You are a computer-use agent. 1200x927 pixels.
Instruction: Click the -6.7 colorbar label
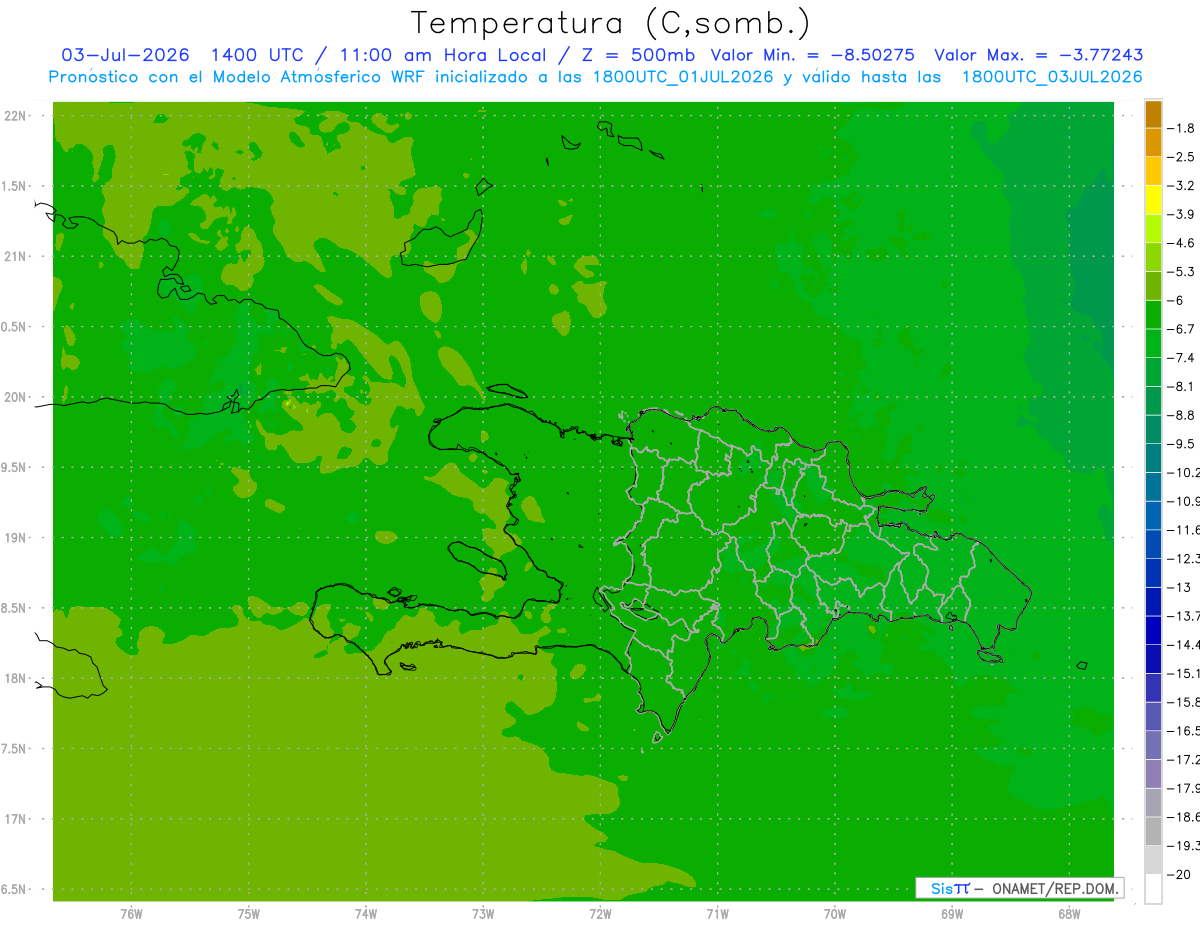(1181, 329)
